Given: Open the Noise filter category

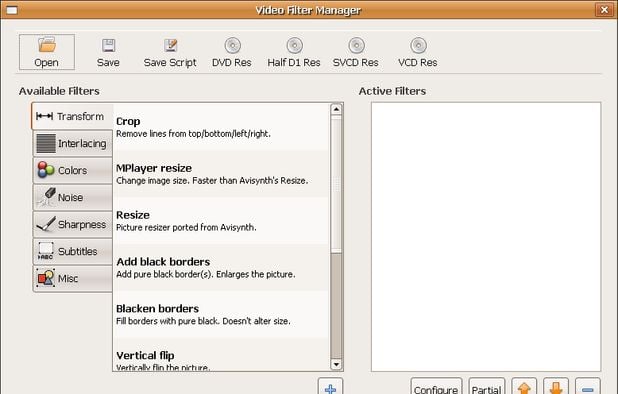Looking at the screenshot, I should click(x=73, y=197).
